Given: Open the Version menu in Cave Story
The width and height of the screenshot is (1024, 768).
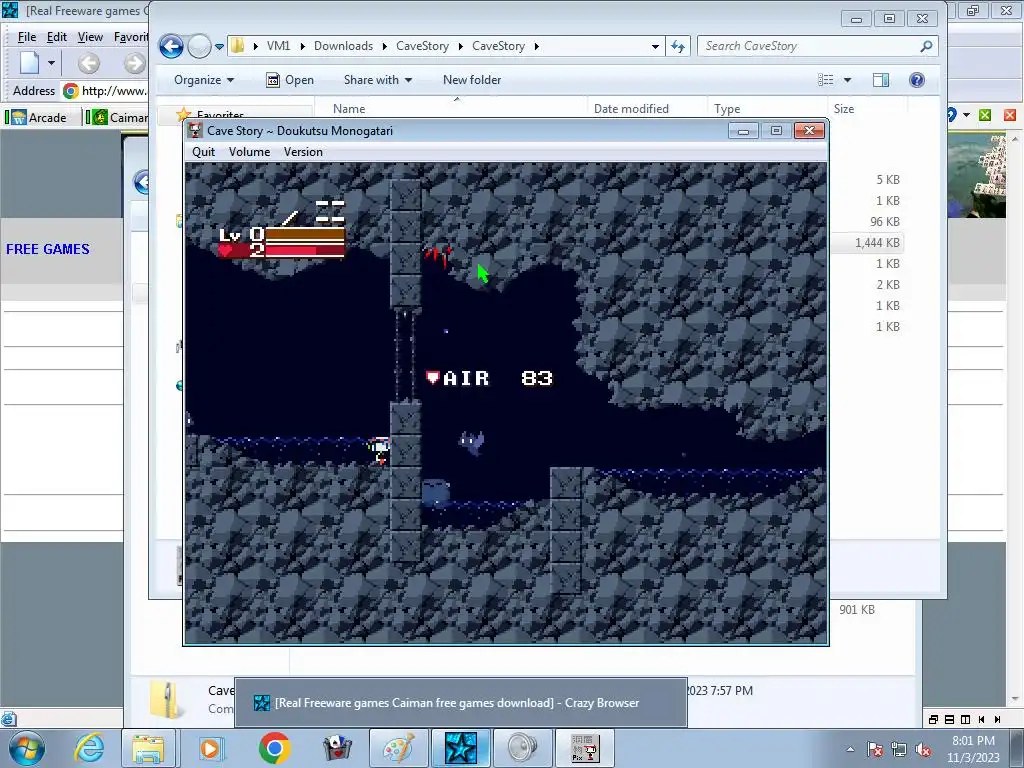Looking at the screenshot, I should 303,152.
